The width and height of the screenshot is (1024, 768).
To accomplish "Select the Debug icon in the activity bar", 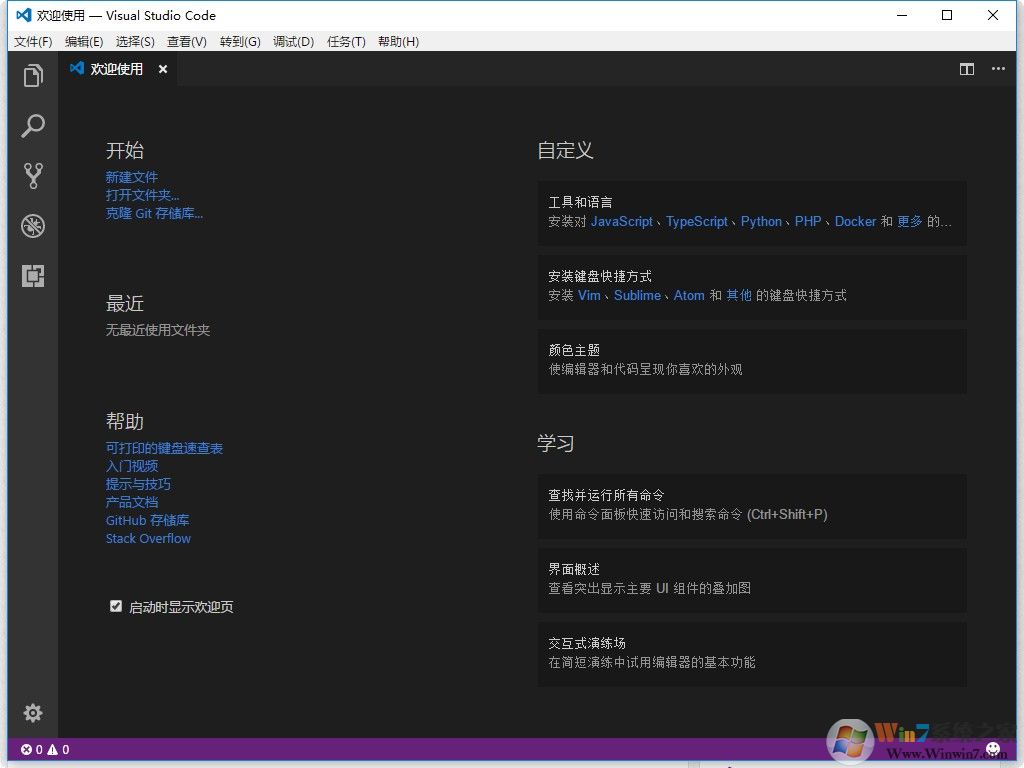I will [x=33, y=226].
